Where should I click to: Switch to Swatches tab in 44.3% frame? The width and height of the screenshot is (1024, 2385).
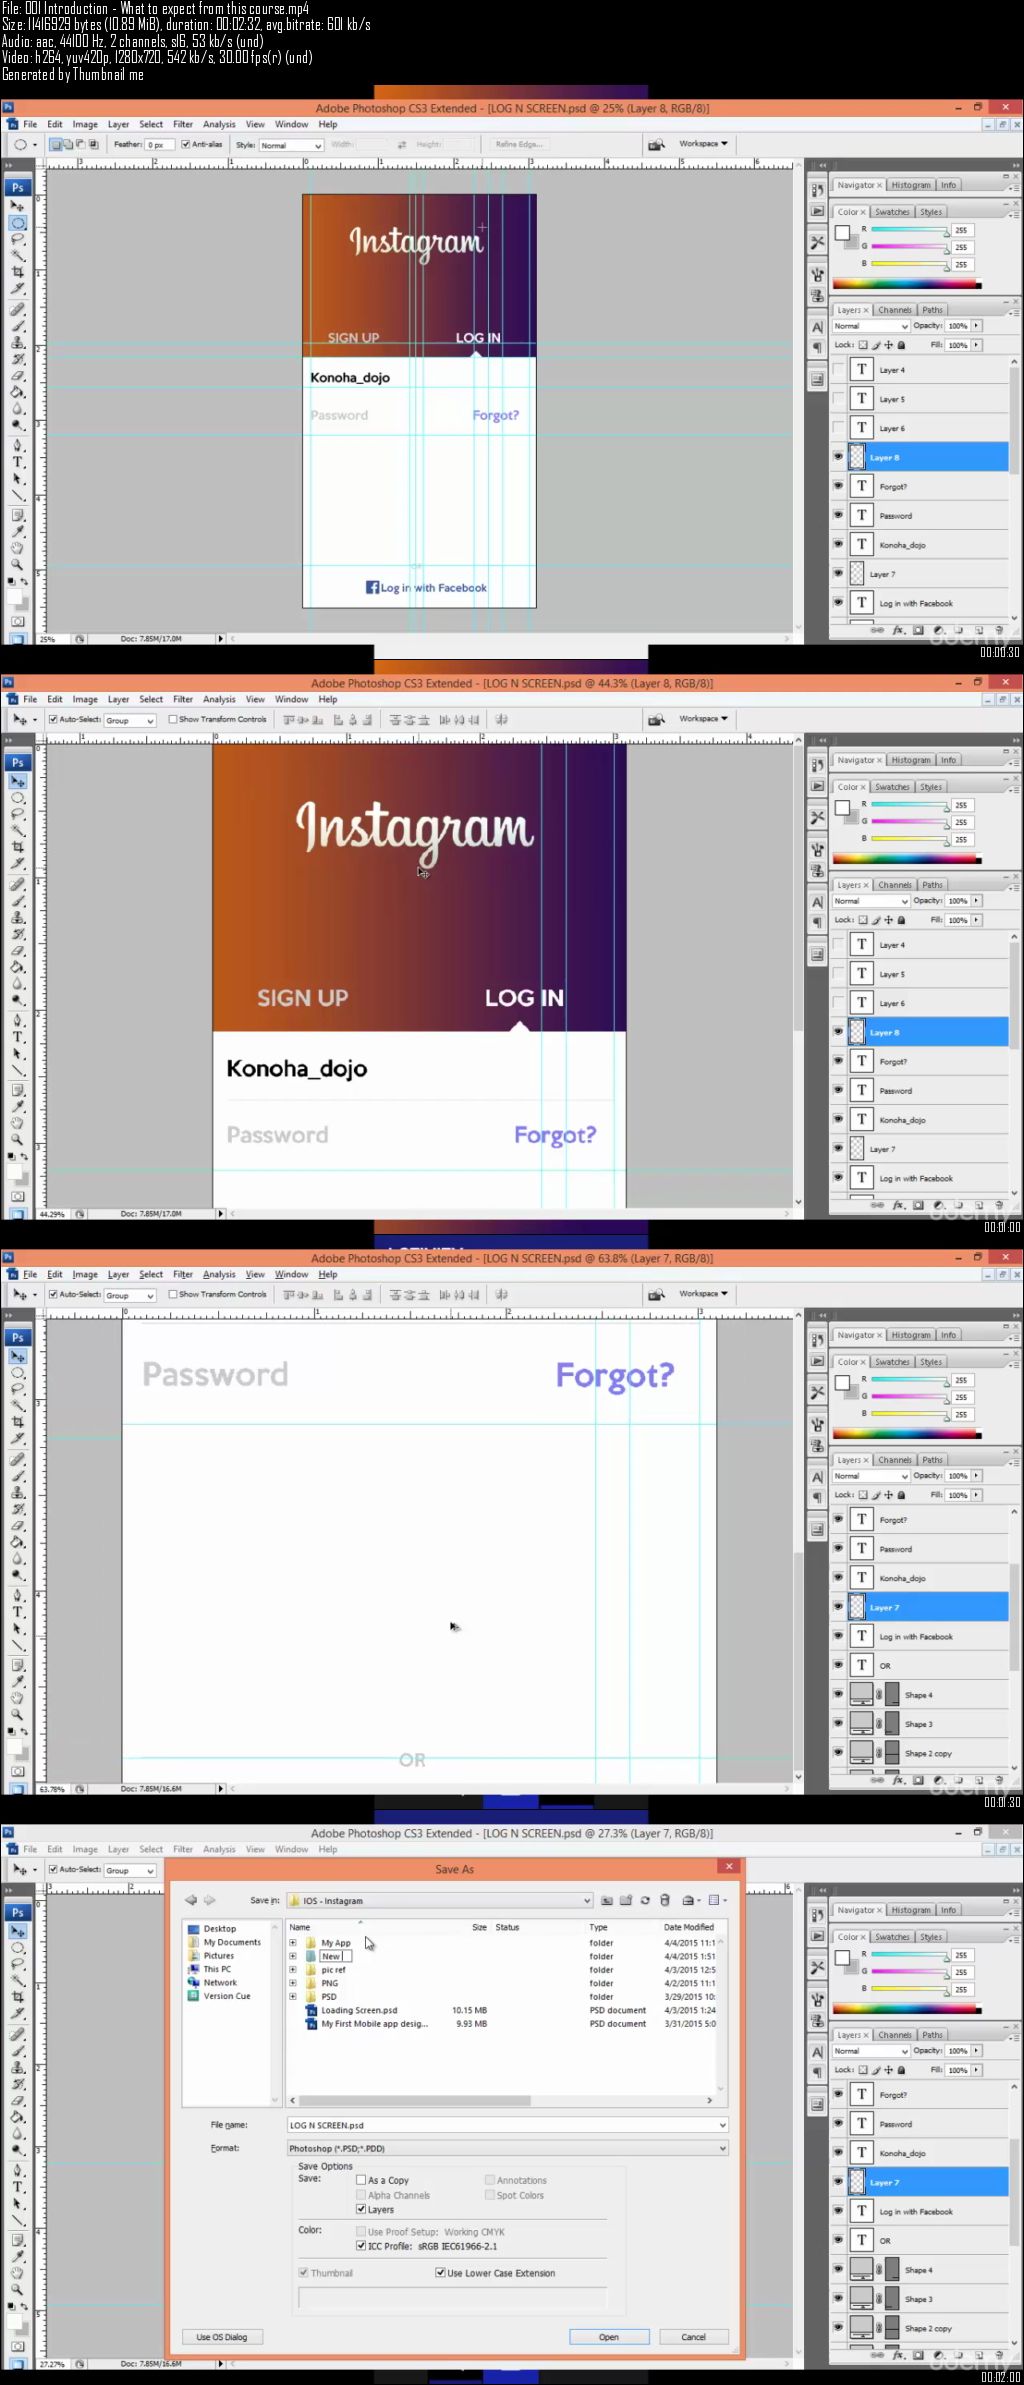[x=892, y=787]
